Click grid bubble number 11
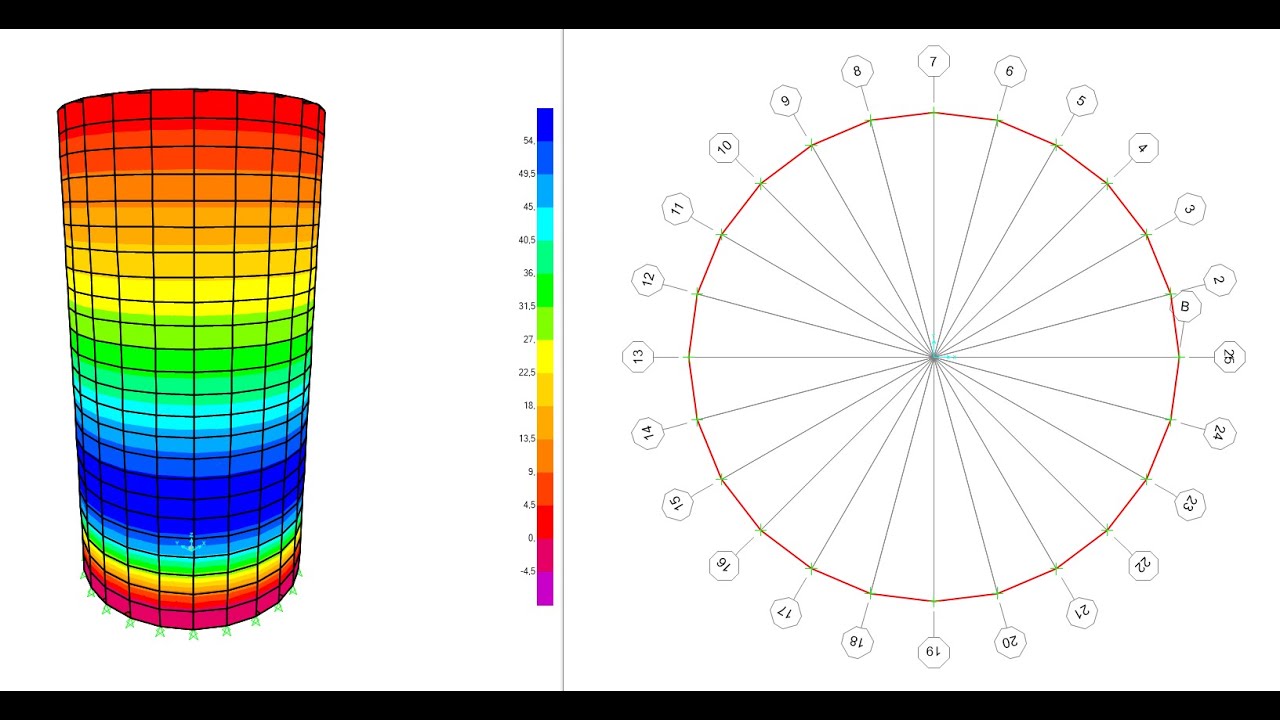Image resolution: width=1280 pixels, height=720 pixels. pos(678,209)
